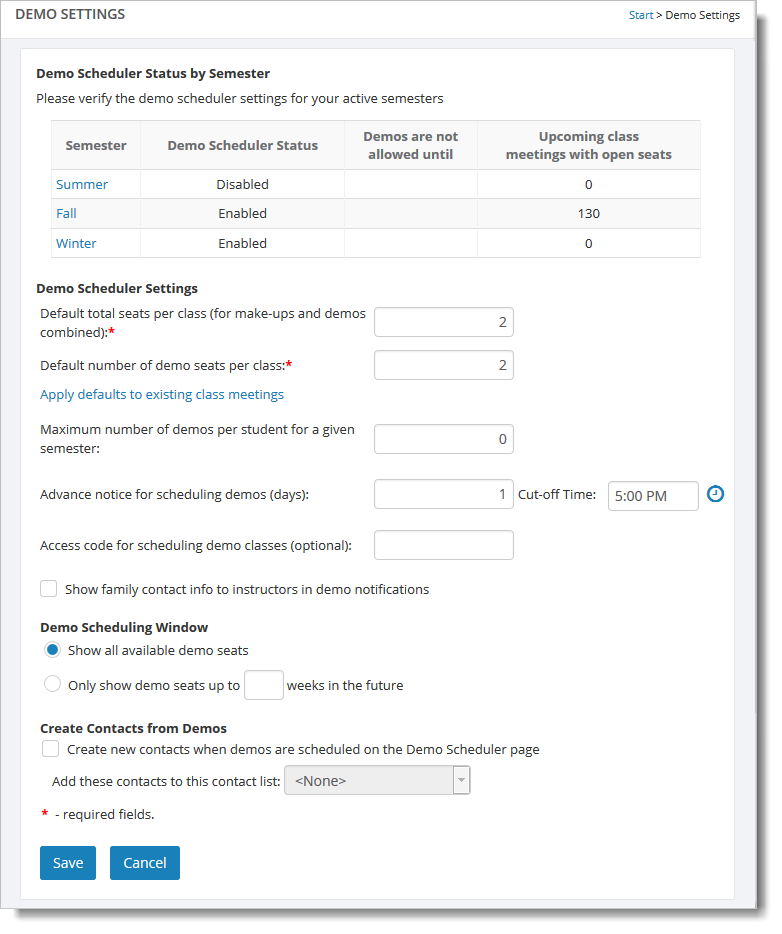Click the clock icon beside Cut-off Time
Image resolution: width=782 pixels, height=934 pixels.
click(x=715, y=494)
